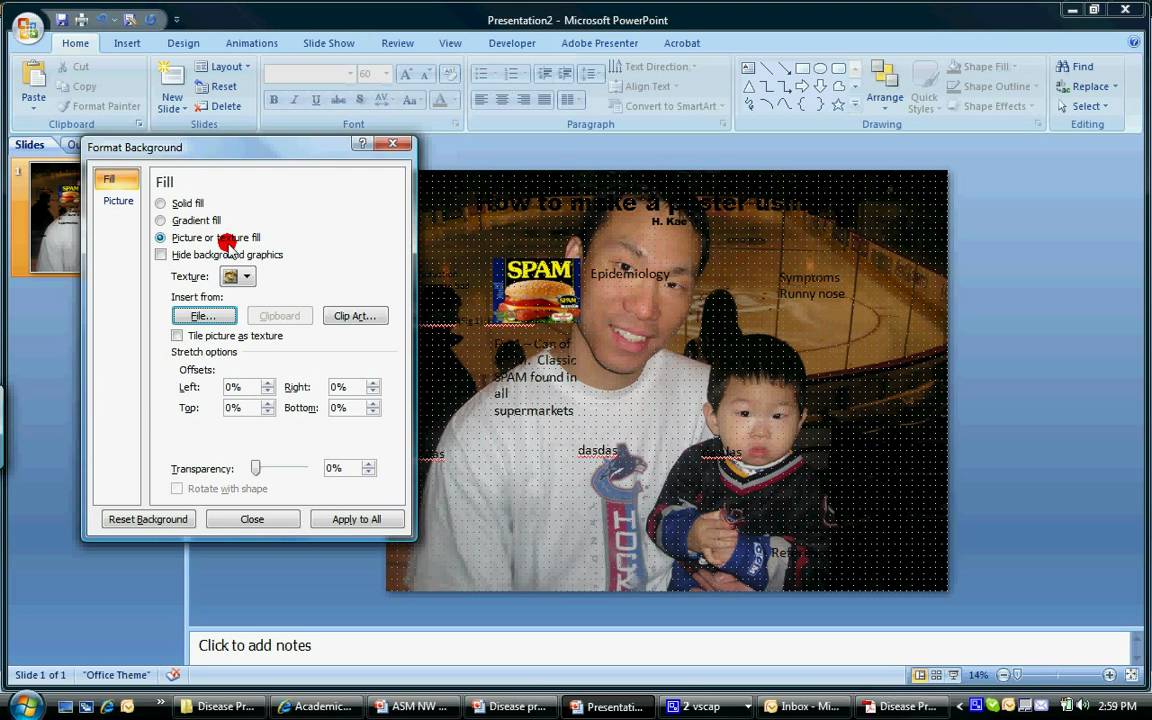Check Hide background graphics checkbox

pos(161,254)
